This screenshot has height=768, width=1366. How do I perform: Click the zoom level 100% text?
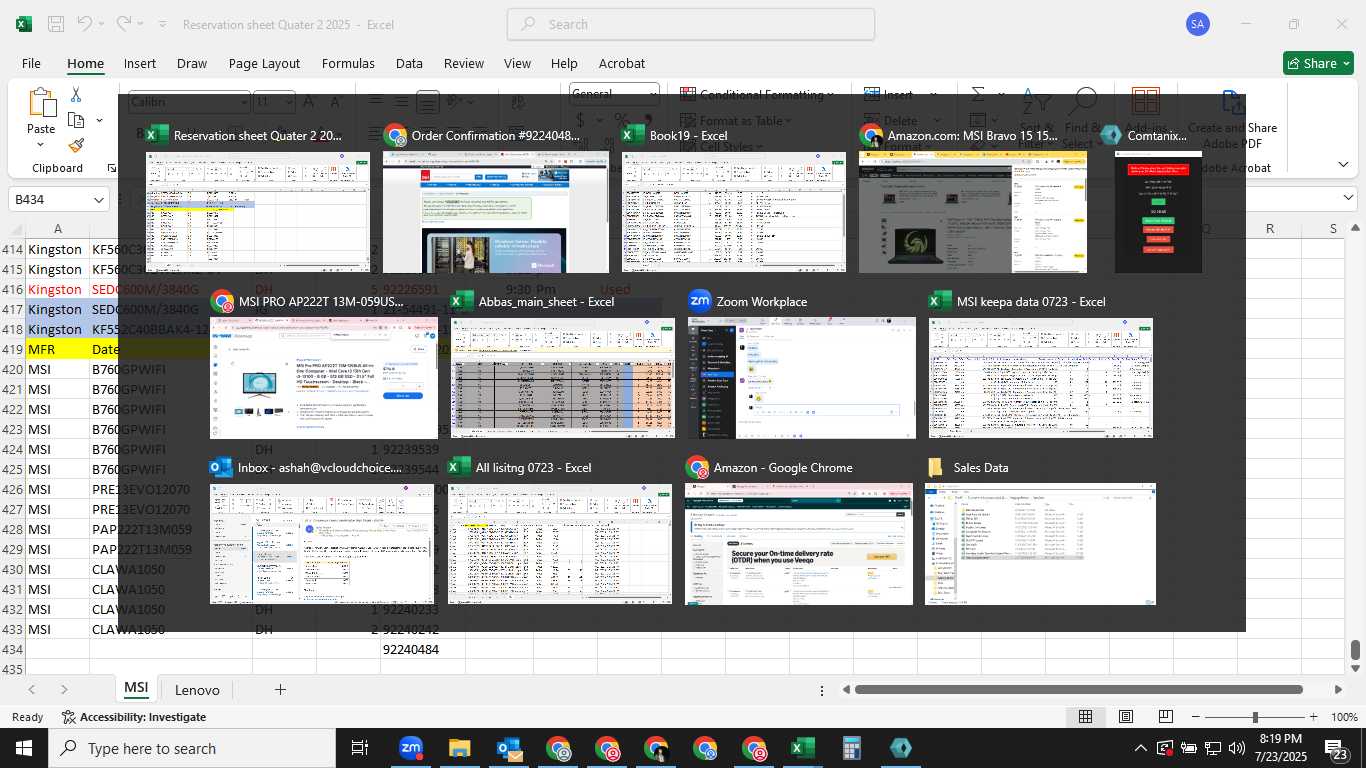pyautogui.click(x=1345, y=717)
